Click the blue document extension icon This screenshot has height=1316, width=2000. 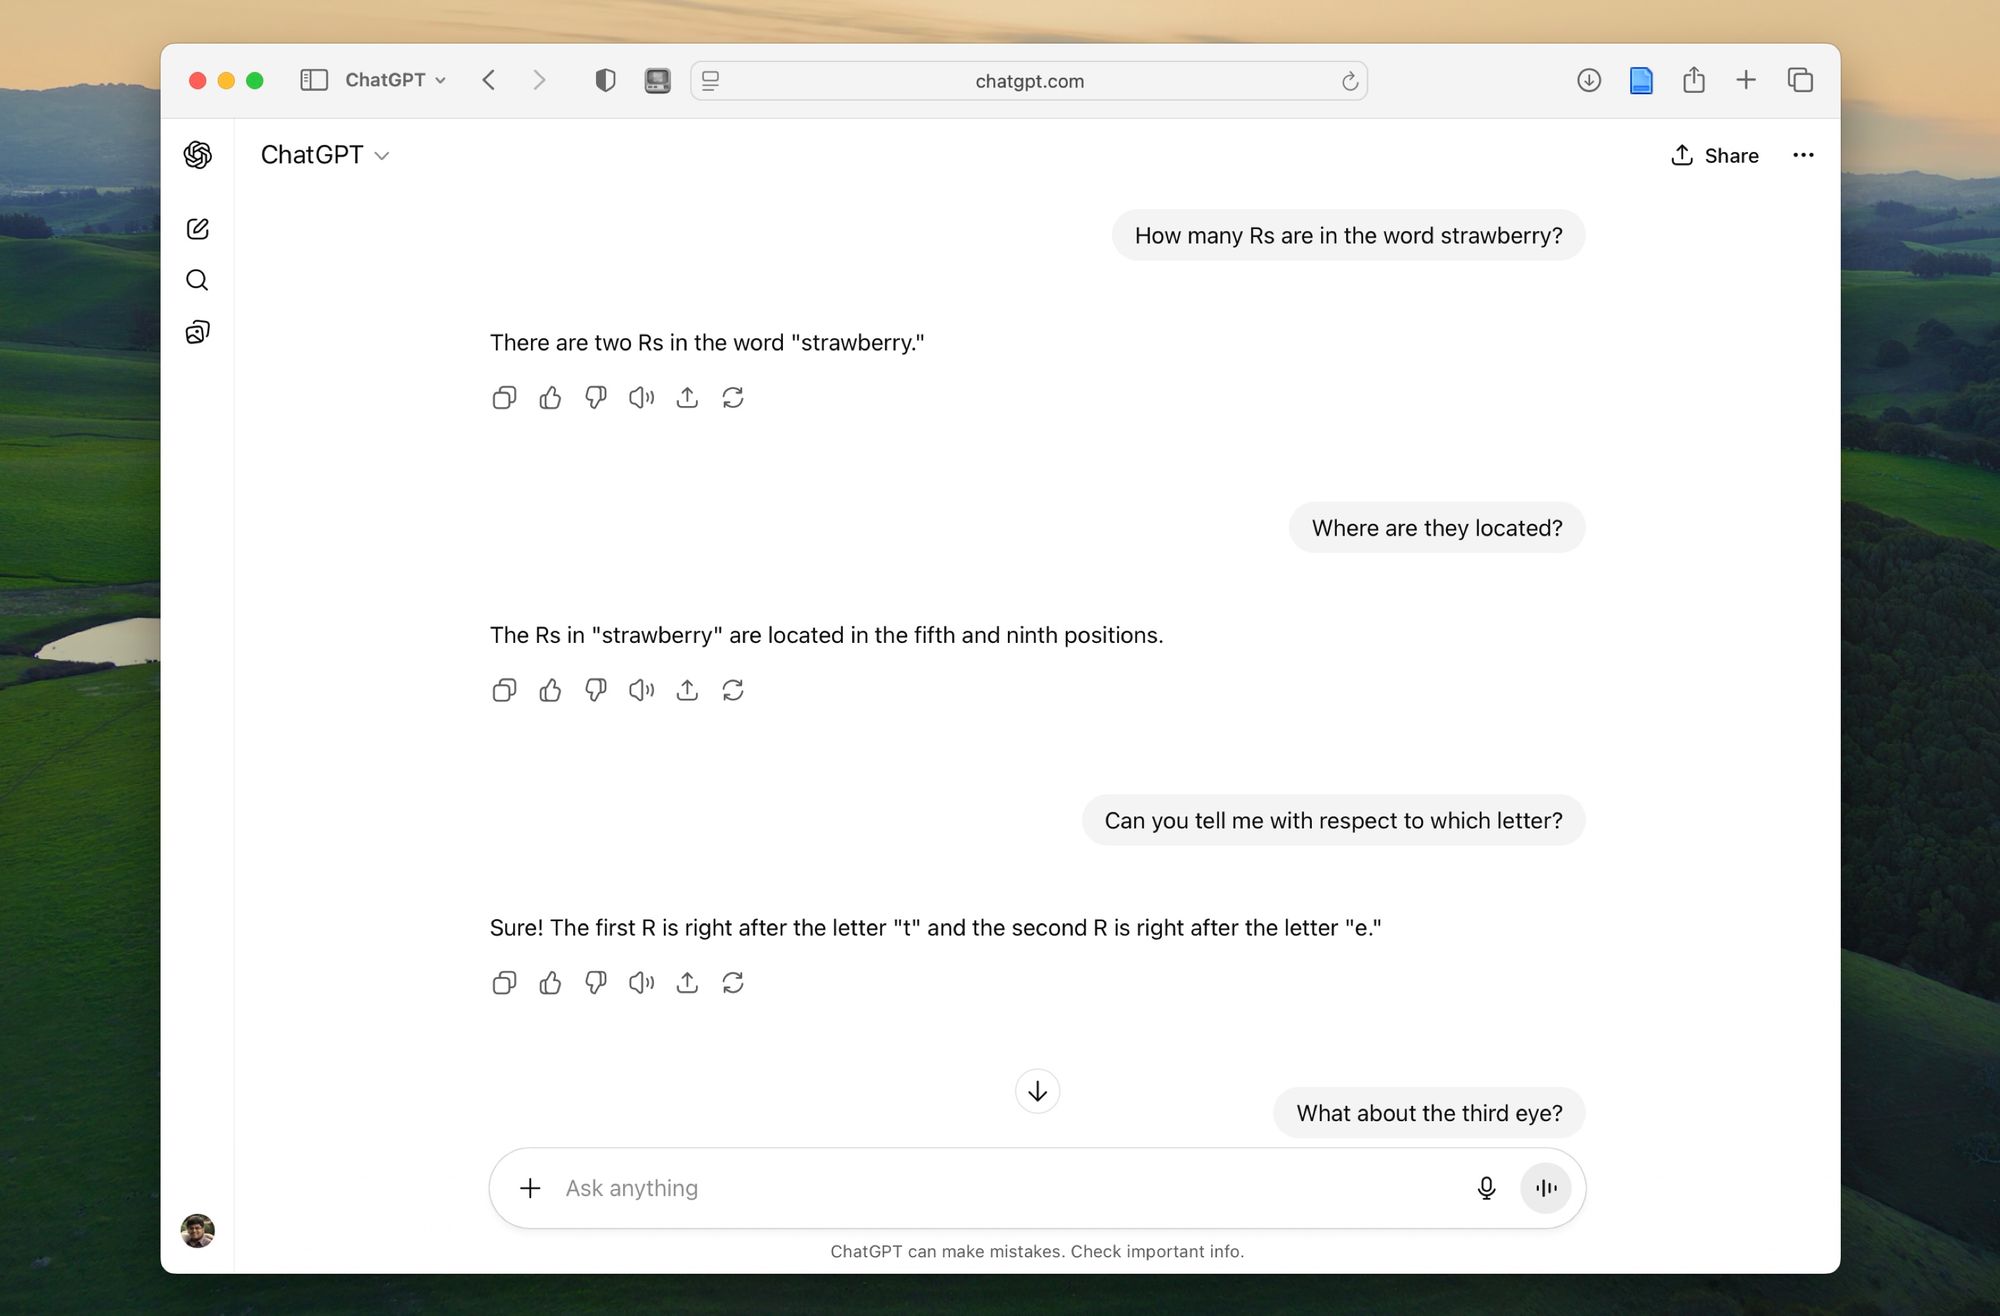pos(1641,80)
